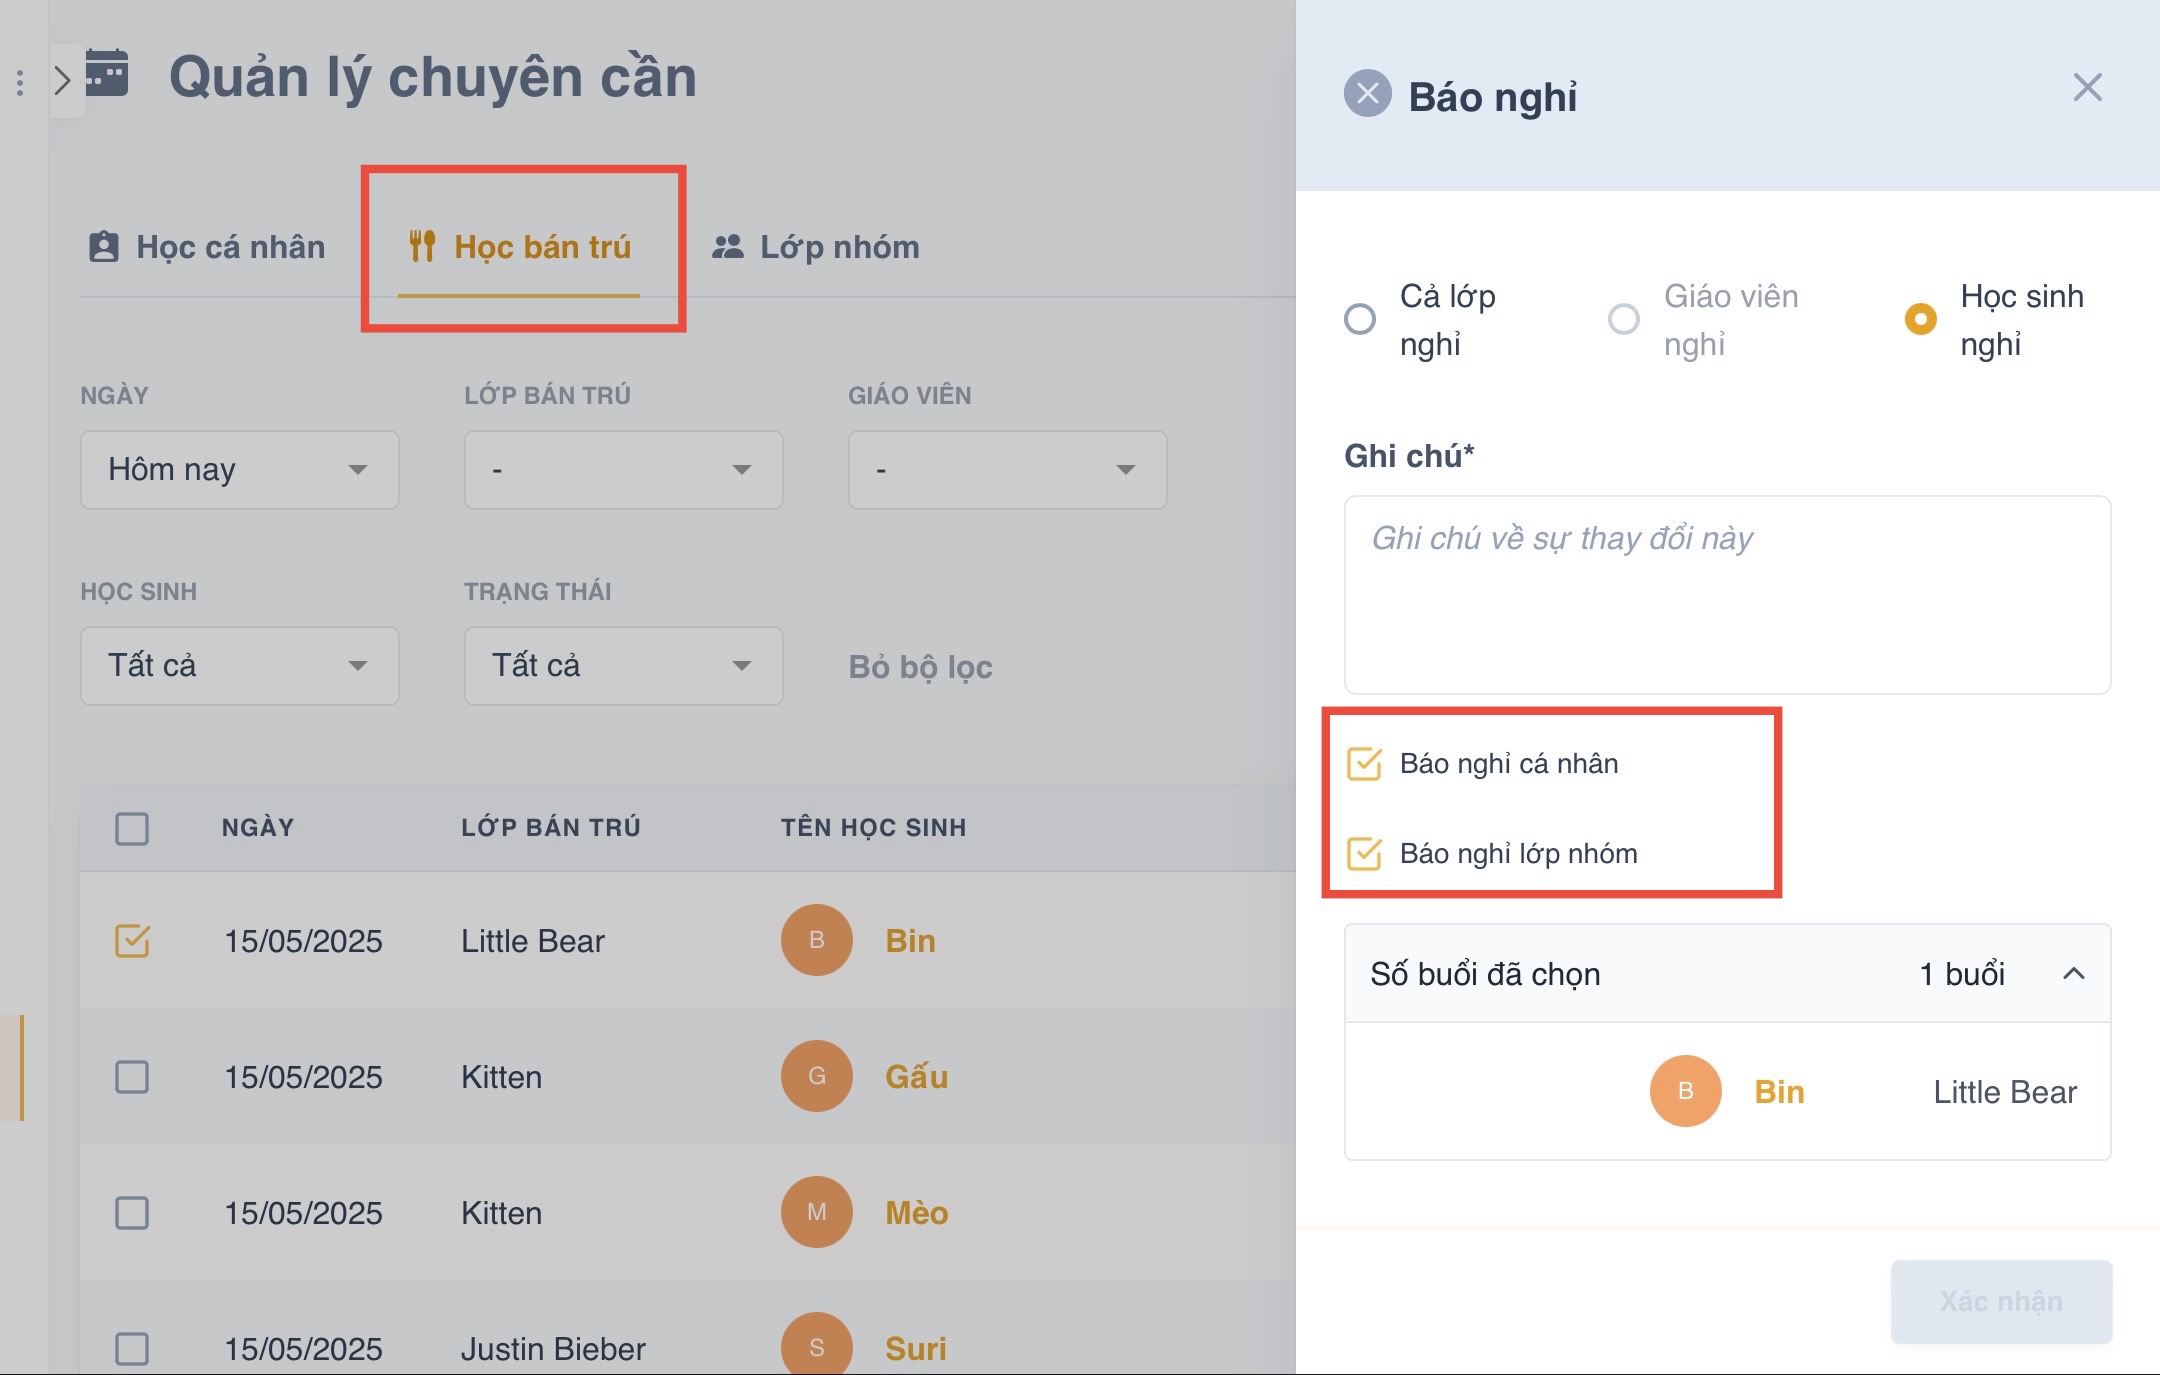Image resolution: width=2160 pixels, height=1375 pixels.
Task: Click the round X icon beside Báo nghỉ
Action: tap(1367, 94)
